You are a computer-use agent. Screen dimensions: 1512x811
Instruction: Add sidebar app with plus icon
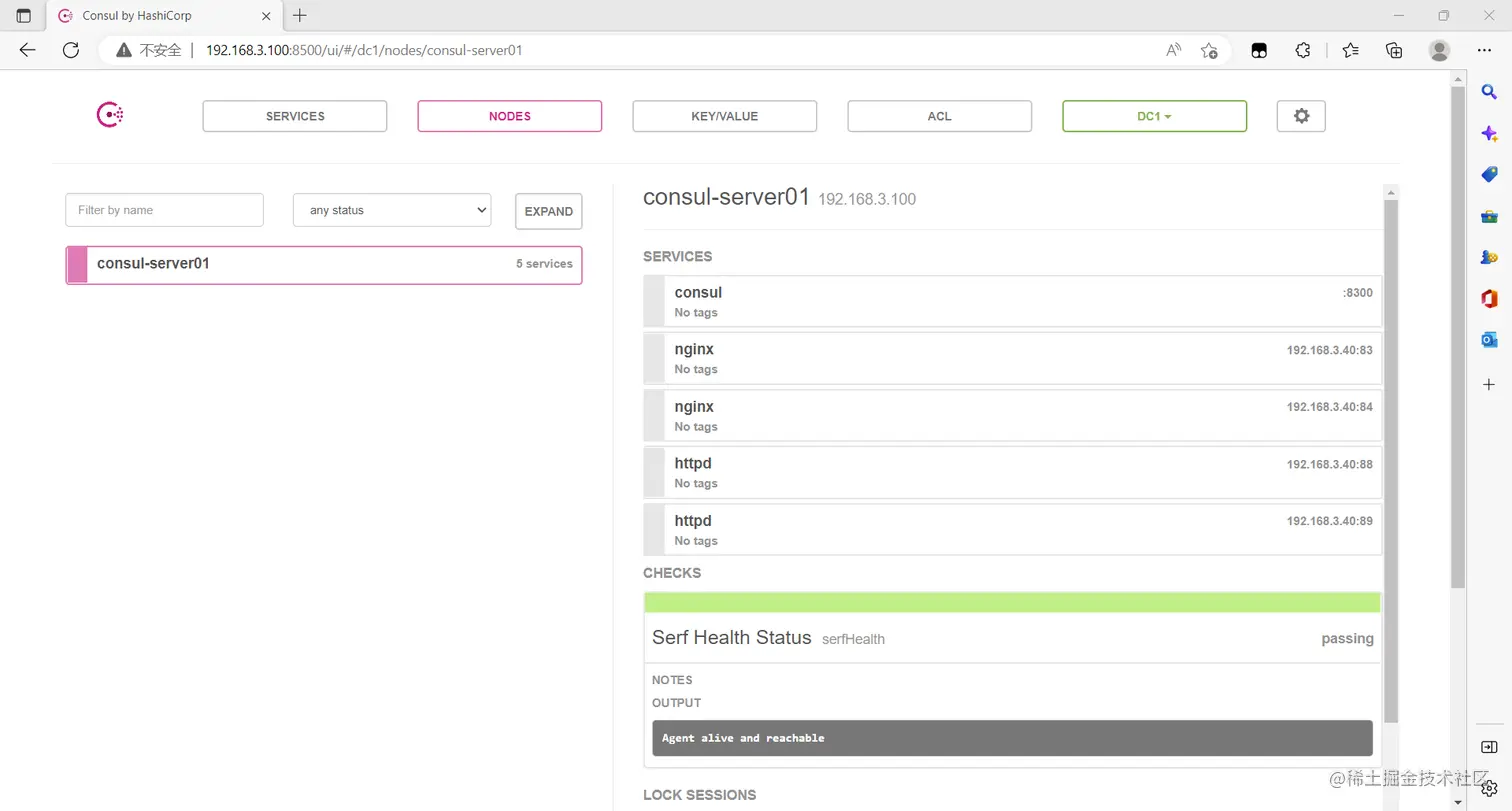pos(1489,384)
